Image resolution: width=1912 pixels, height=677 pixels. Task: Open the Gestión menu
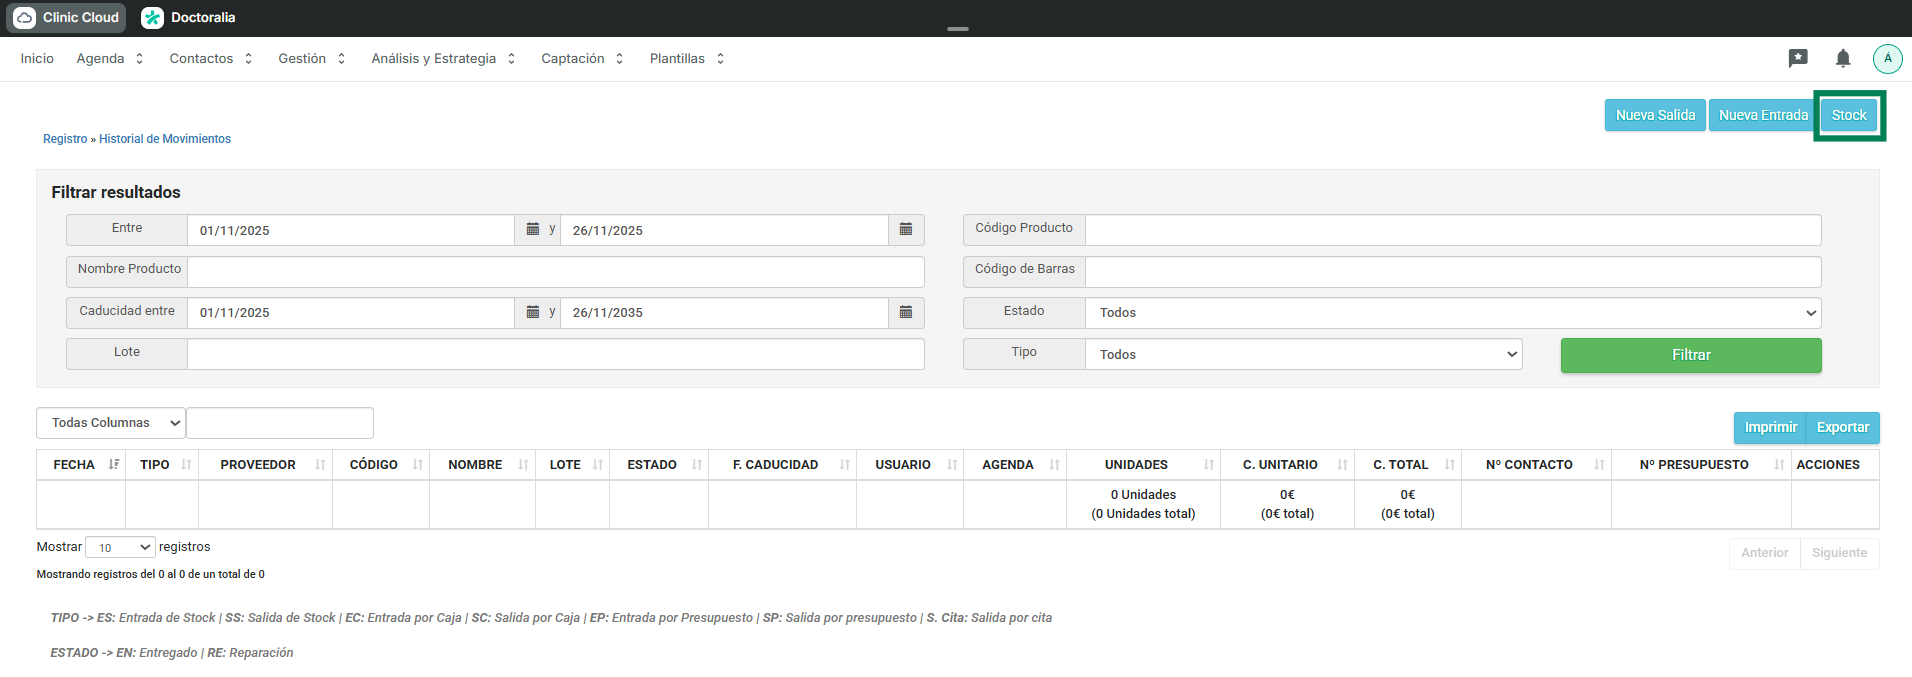coord(311,59)
